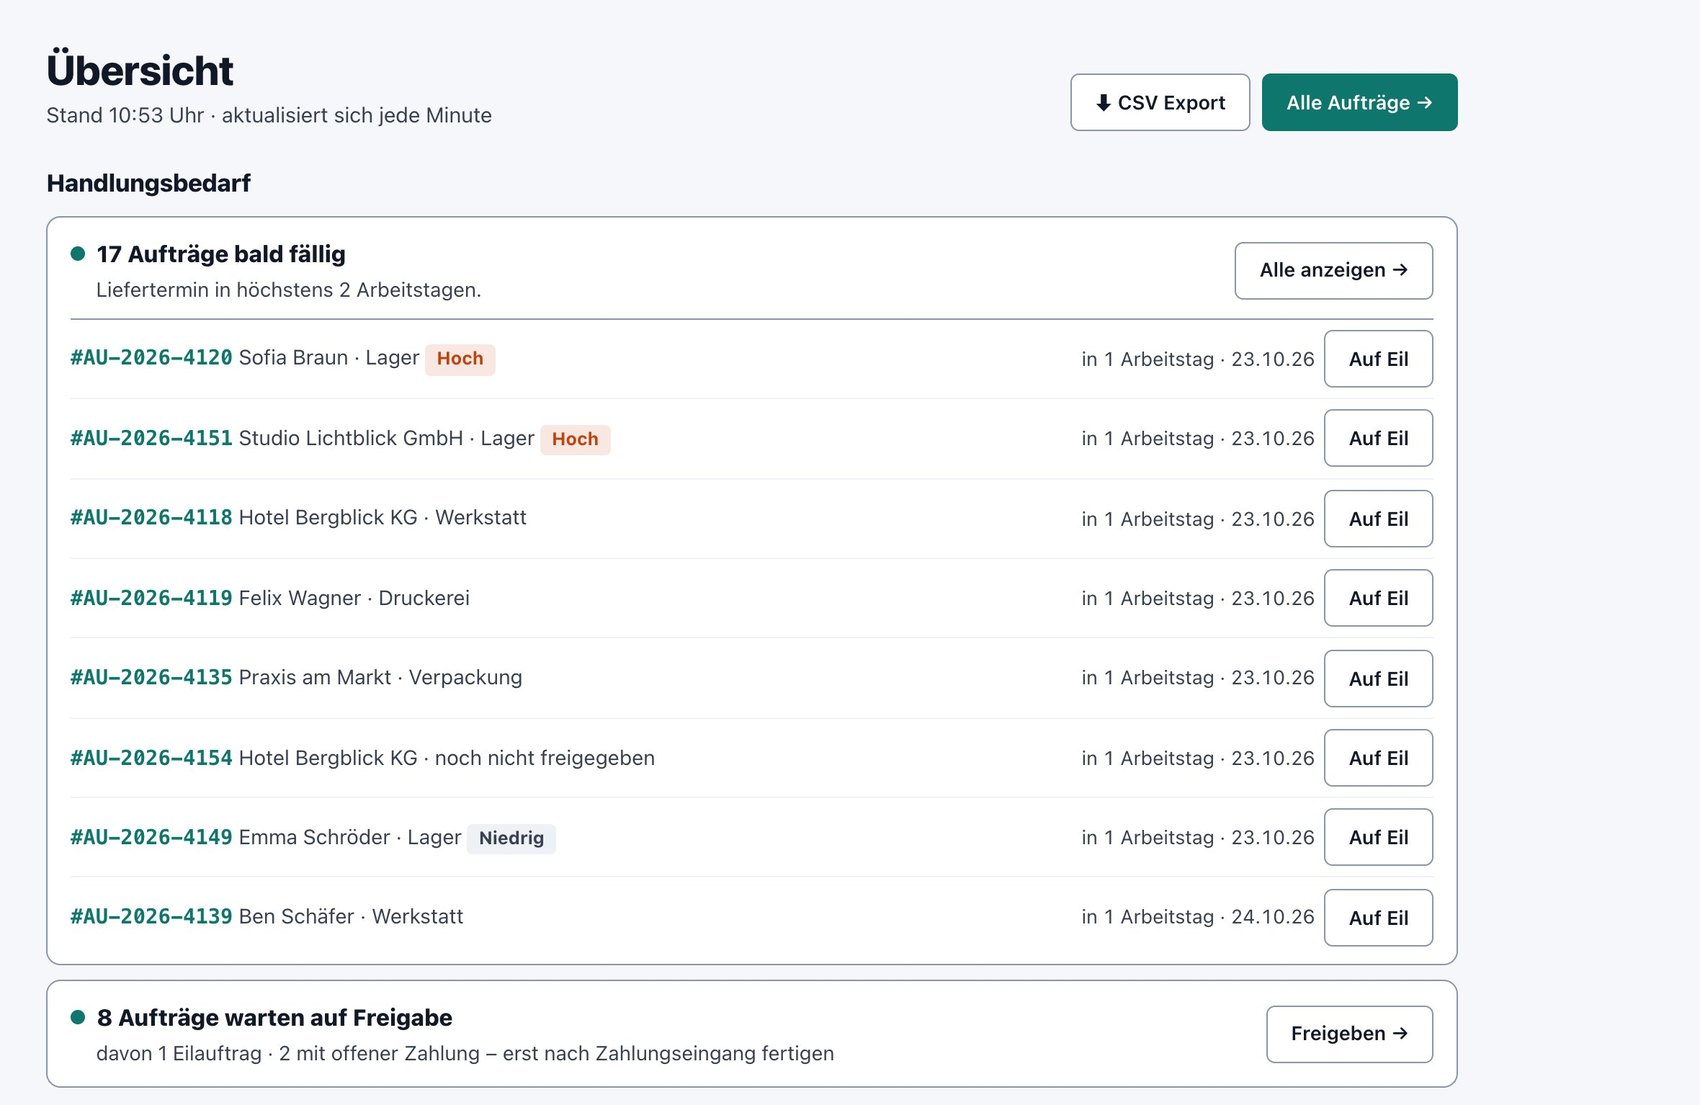Show all due orders via Alle anzeigen
Viewport: 1700px width, 1105px height.
click(1333, 270)
